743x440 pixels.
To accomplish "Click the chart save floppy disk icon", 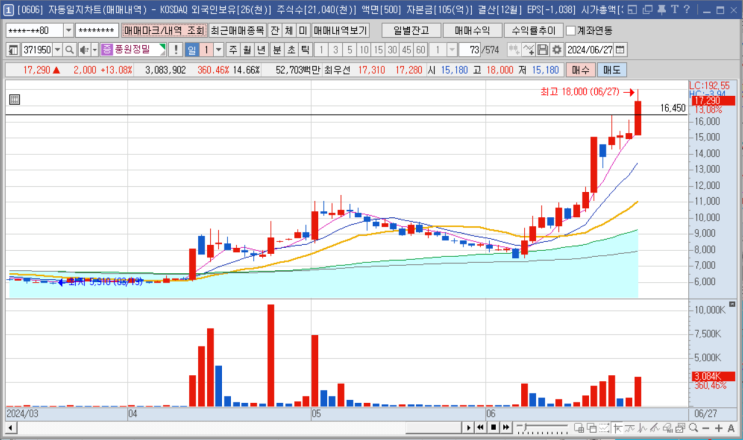I will (x=543, y=50).
